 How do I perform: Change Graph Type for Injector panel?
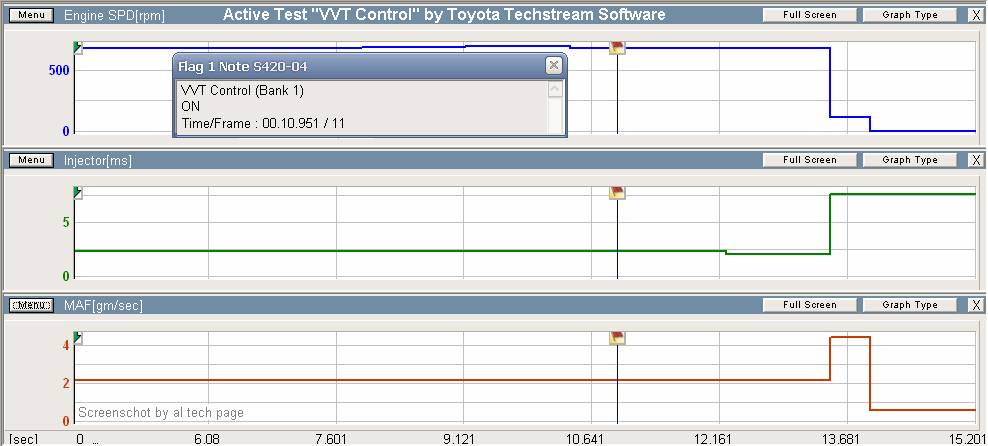[909, 160]
